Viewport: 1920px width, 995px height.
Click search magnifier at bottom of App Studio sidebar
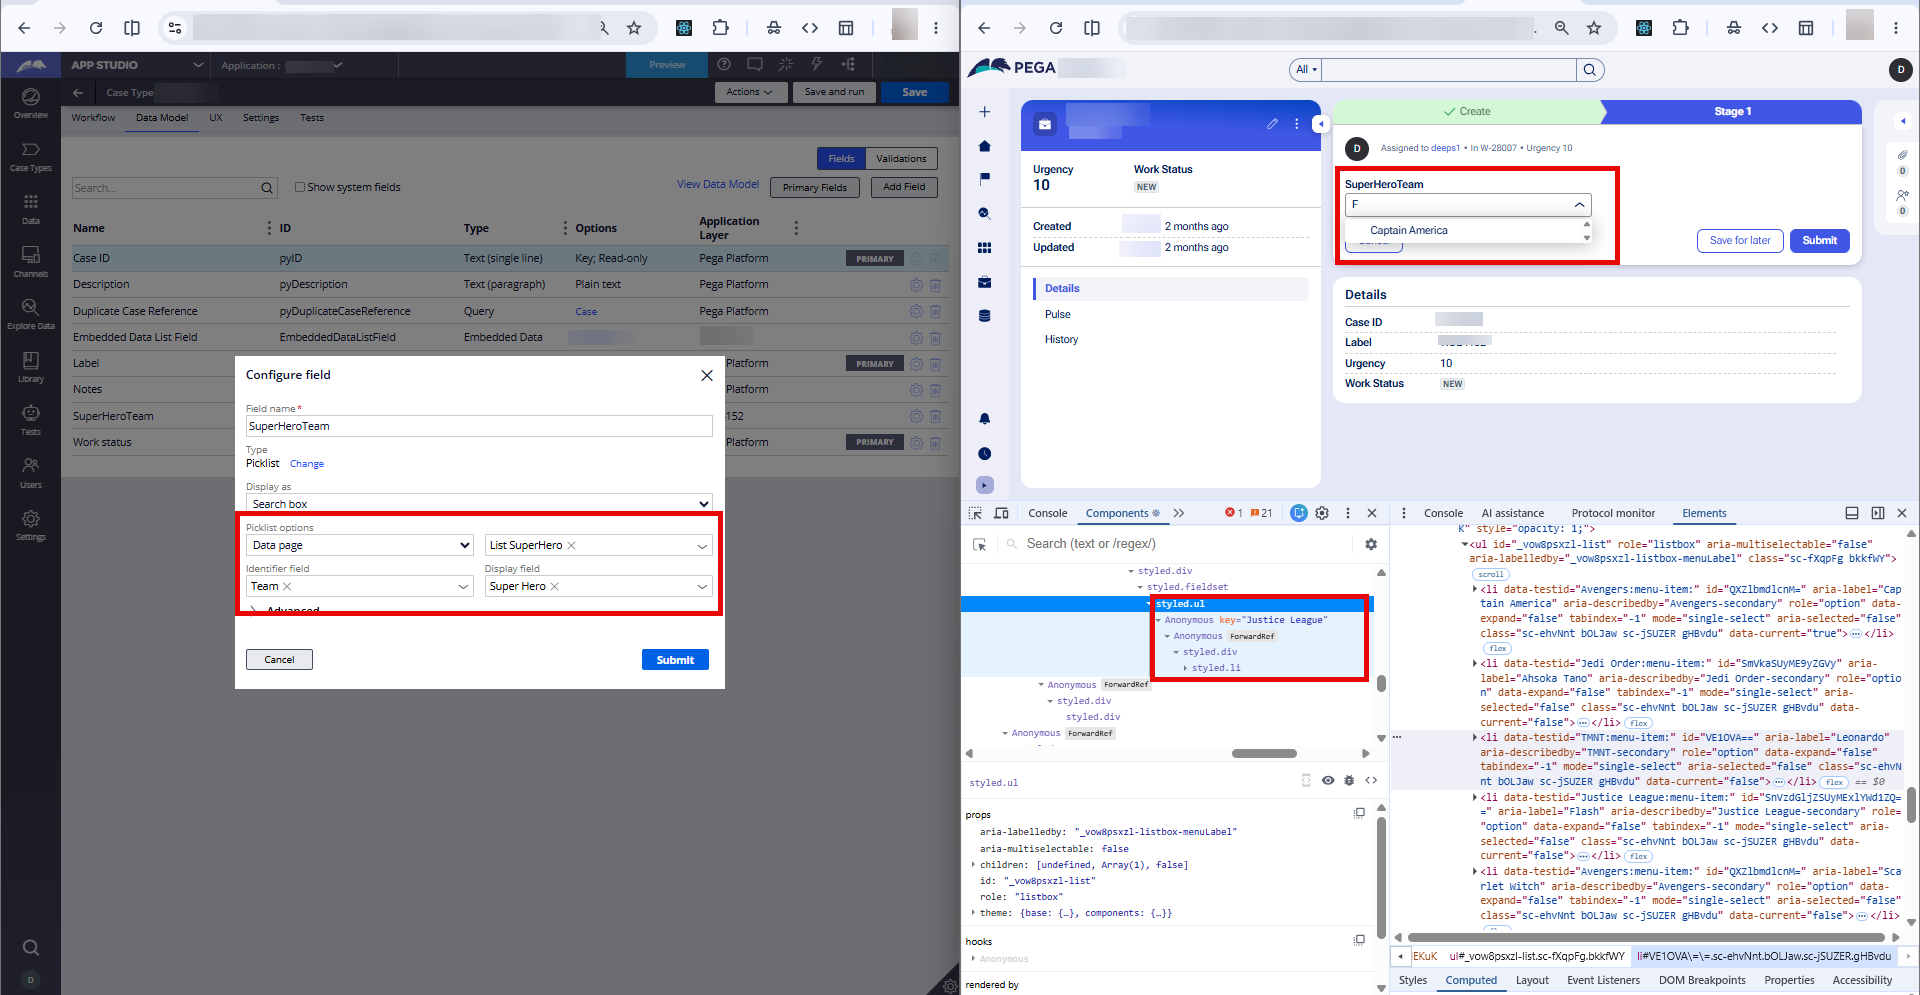(31, 947)
